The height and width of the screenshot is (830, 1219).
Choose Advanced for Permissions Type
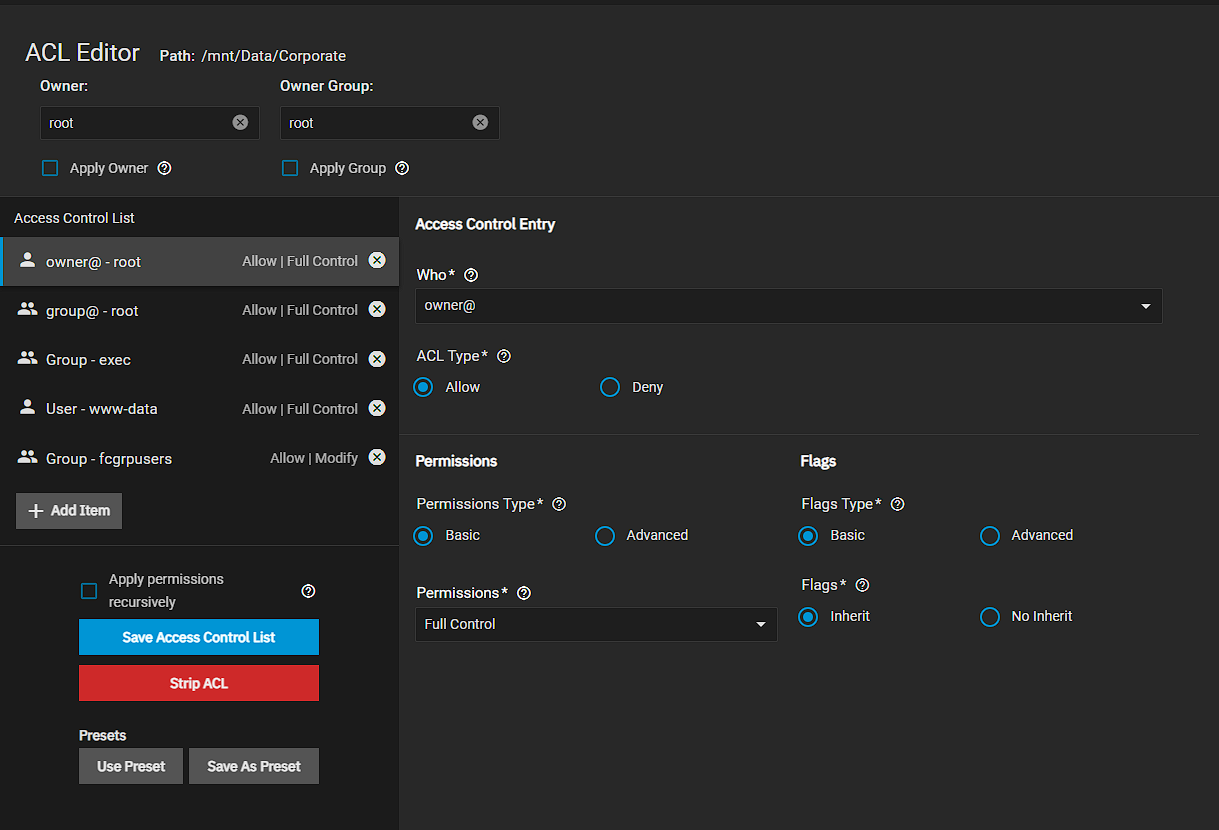coord(605,535)
